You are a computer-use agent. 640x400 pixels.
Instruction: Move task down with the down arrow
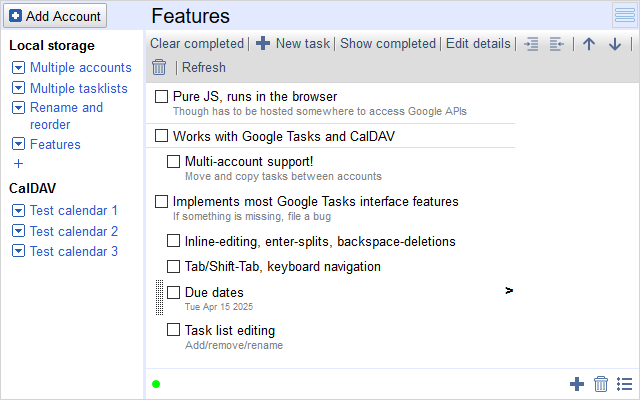[x=615, y=44]
